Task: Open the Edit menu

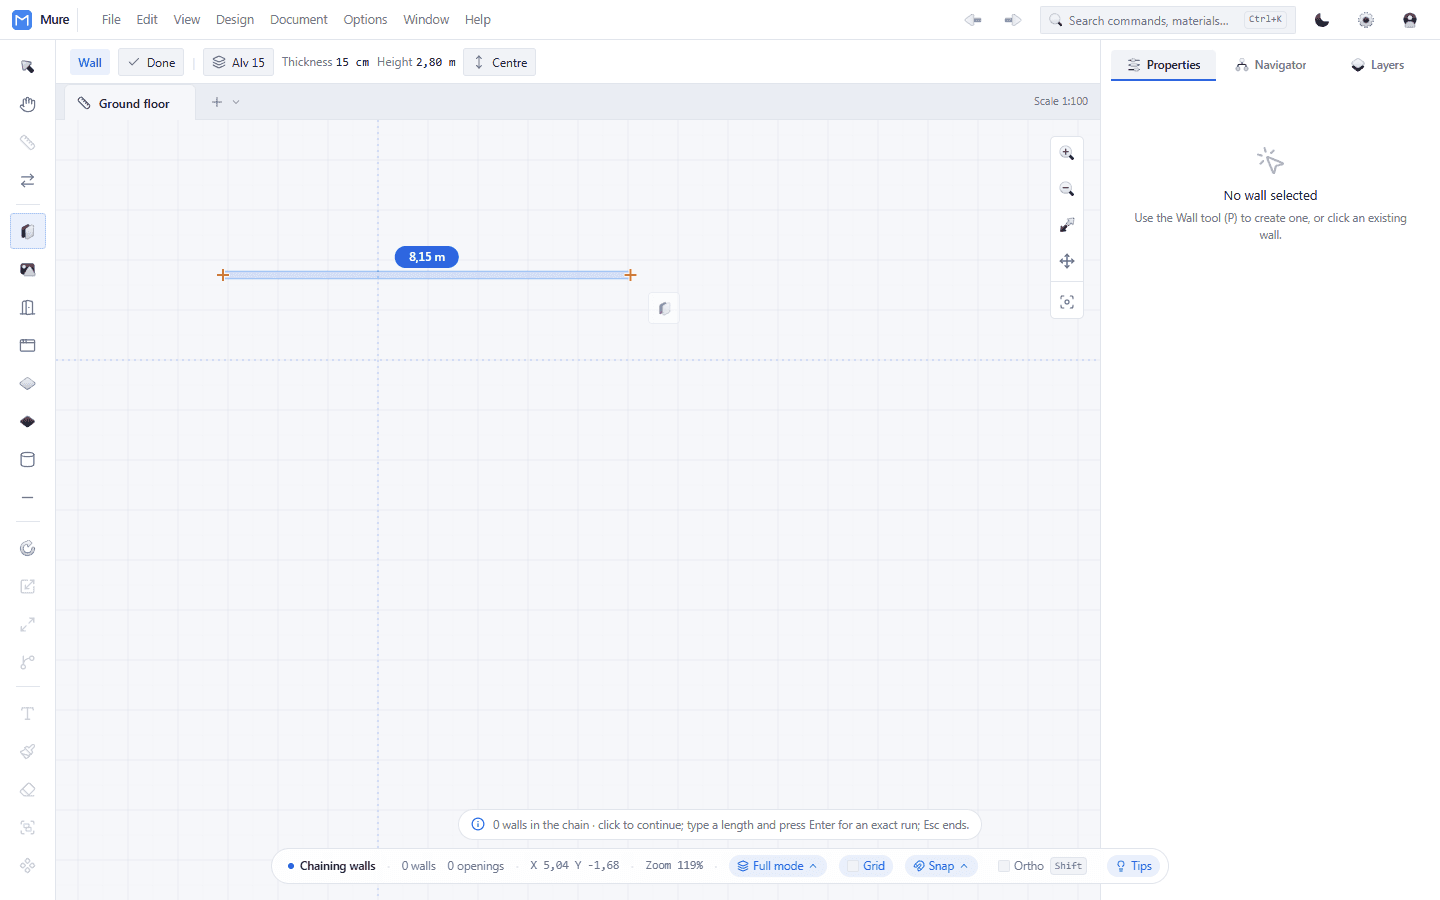Action: click(147, 20)
